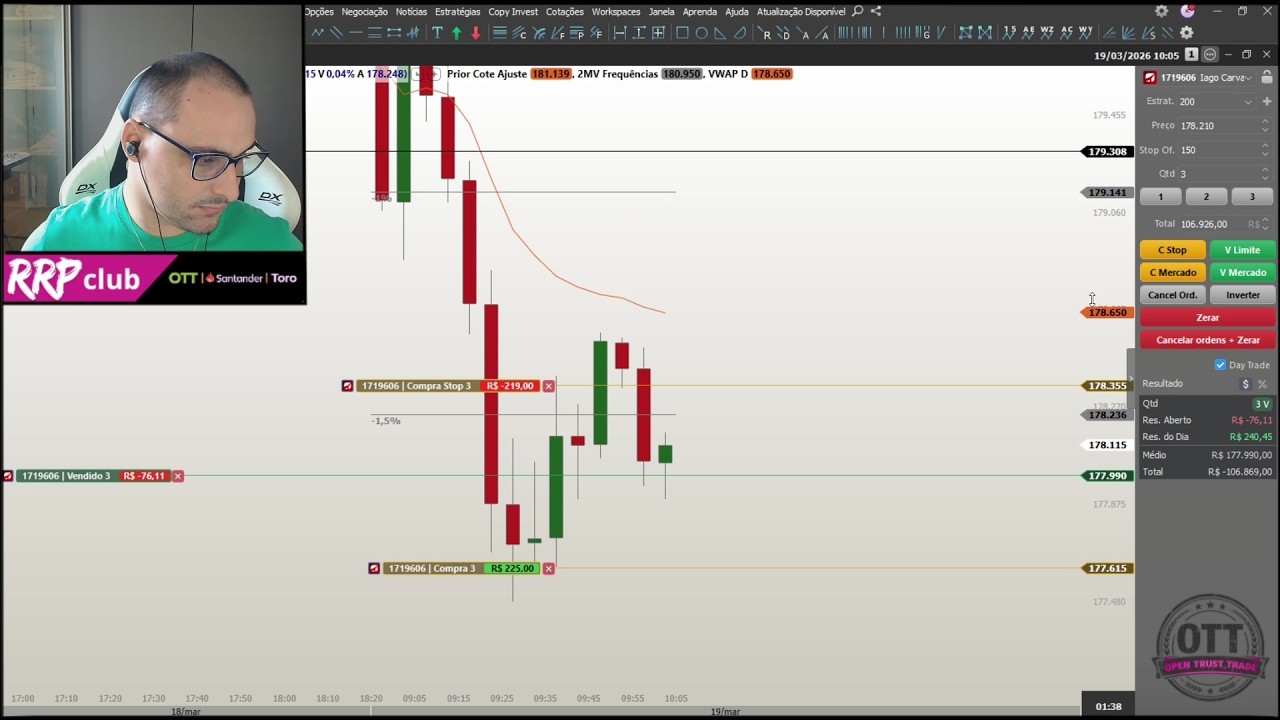Select the text annotation tool
The height and width of the screenshot is (720, 1280).
[x=437, y=33]
